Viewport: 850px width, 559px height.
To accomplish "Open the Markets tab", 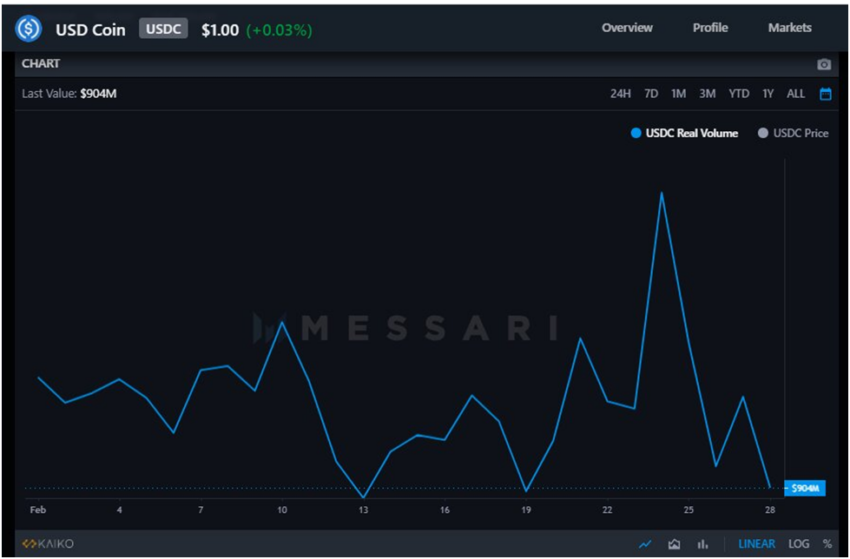I will pyautogui.click(x=789, y=28).
